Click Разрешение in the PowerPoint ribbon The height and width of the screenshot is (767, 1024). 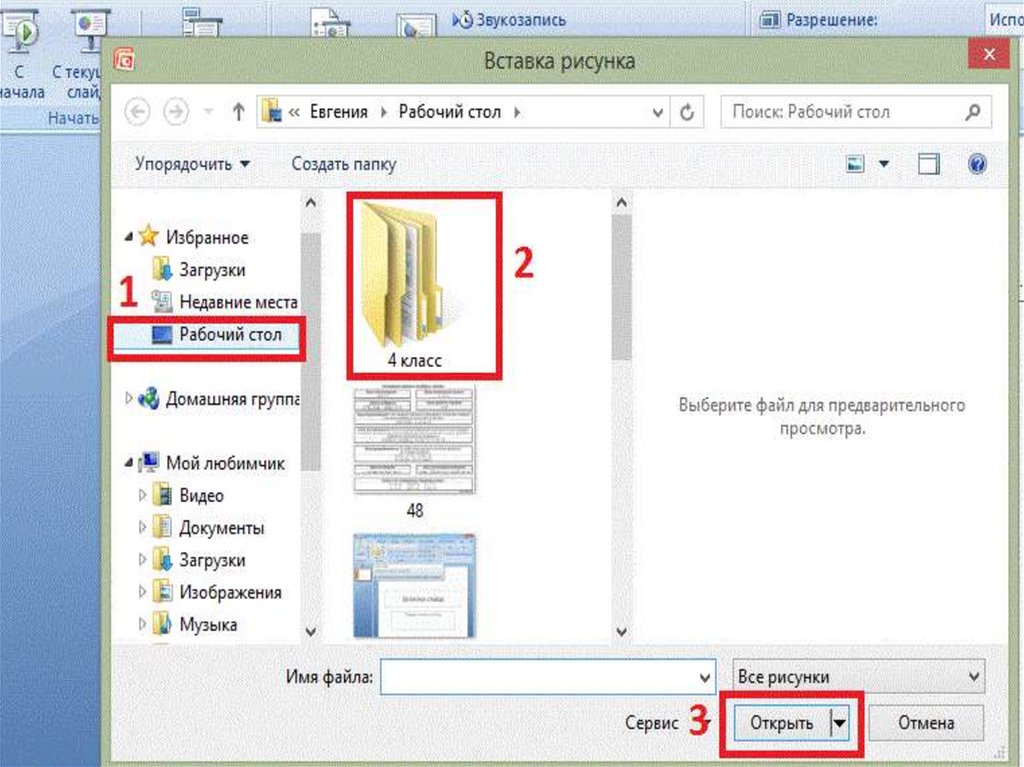click(x=819, y=20)
